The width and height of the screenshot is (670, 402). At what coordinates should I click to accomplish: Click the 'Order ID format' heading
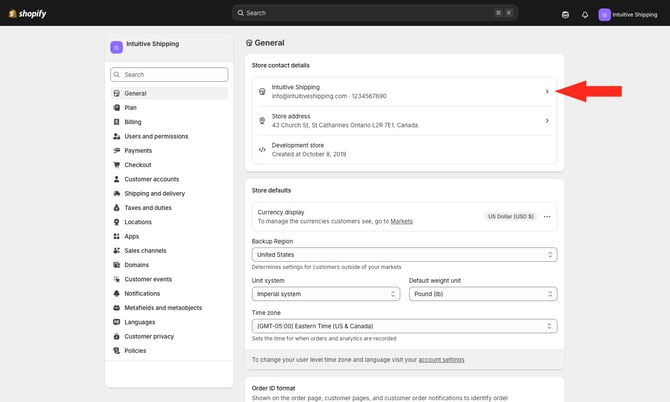pos(273,388)
